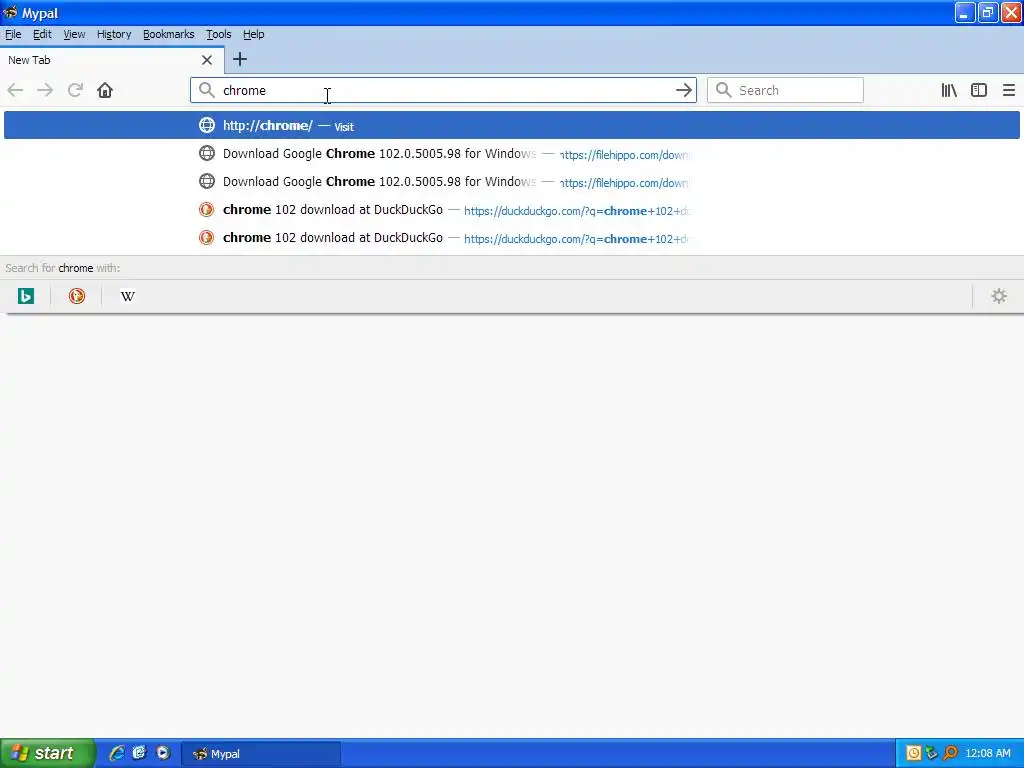Open the History menu
Screen dimensions: 1024x768
click(114, 34)
